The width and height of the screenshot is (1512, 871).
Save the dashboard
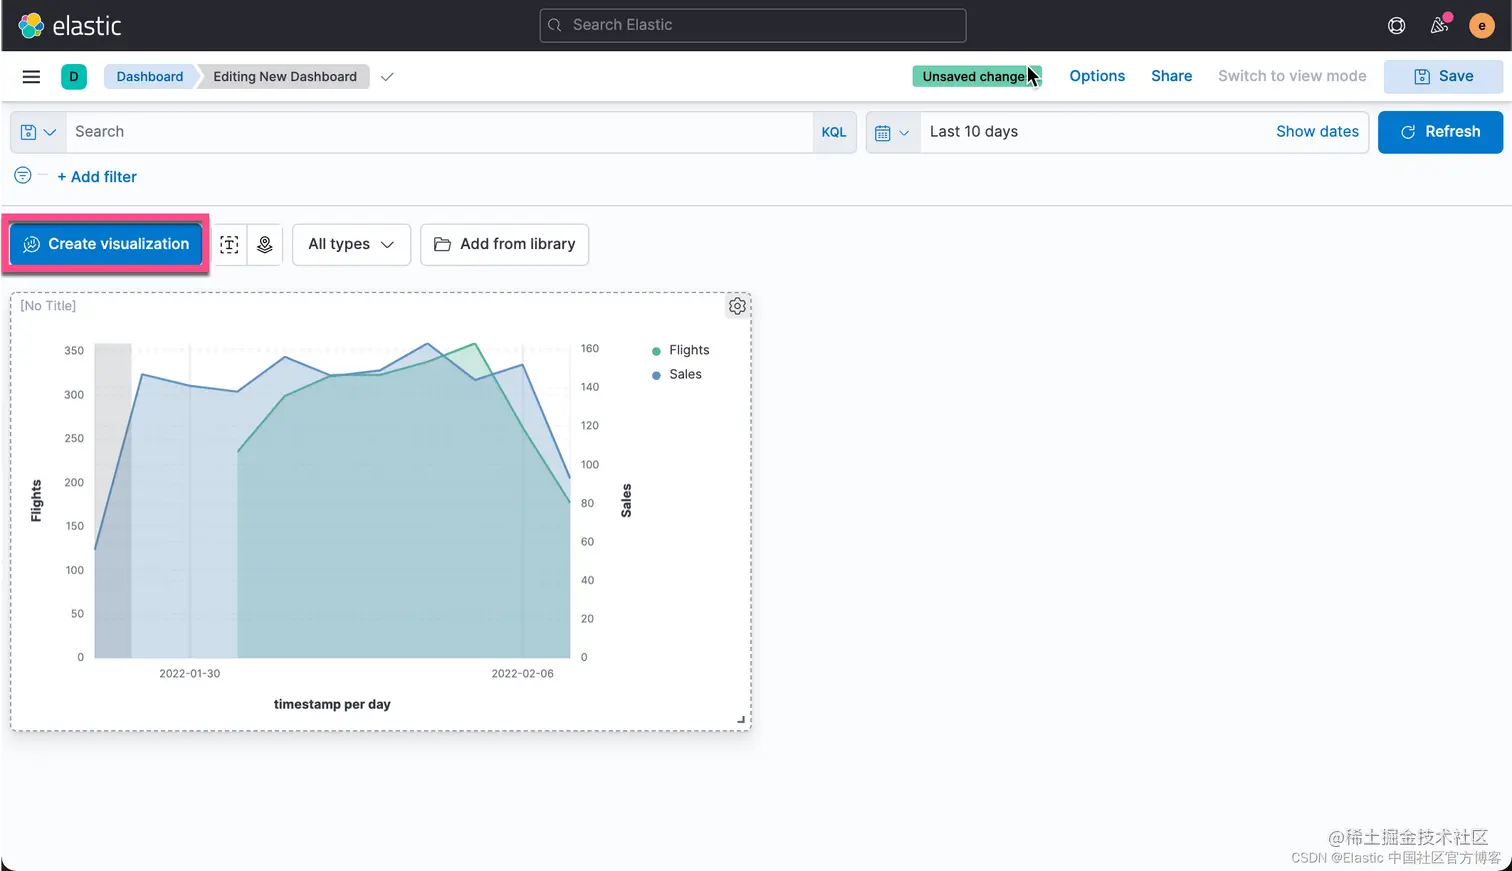pos(1443,77)
